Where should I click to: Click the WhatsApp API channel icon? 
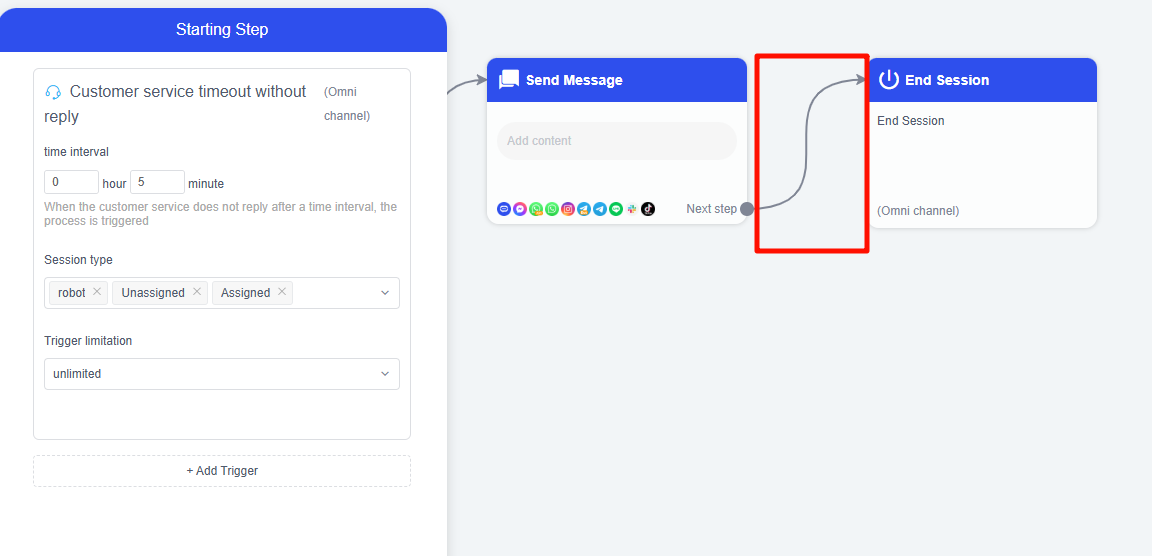[x=536, y=209]
